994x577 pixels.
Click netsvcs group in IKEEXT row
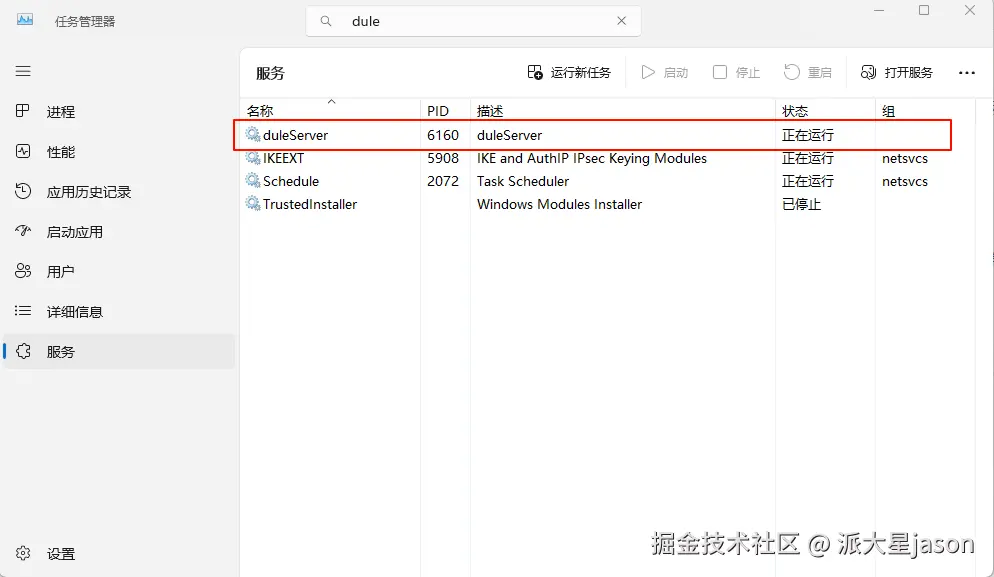(905, 159)
